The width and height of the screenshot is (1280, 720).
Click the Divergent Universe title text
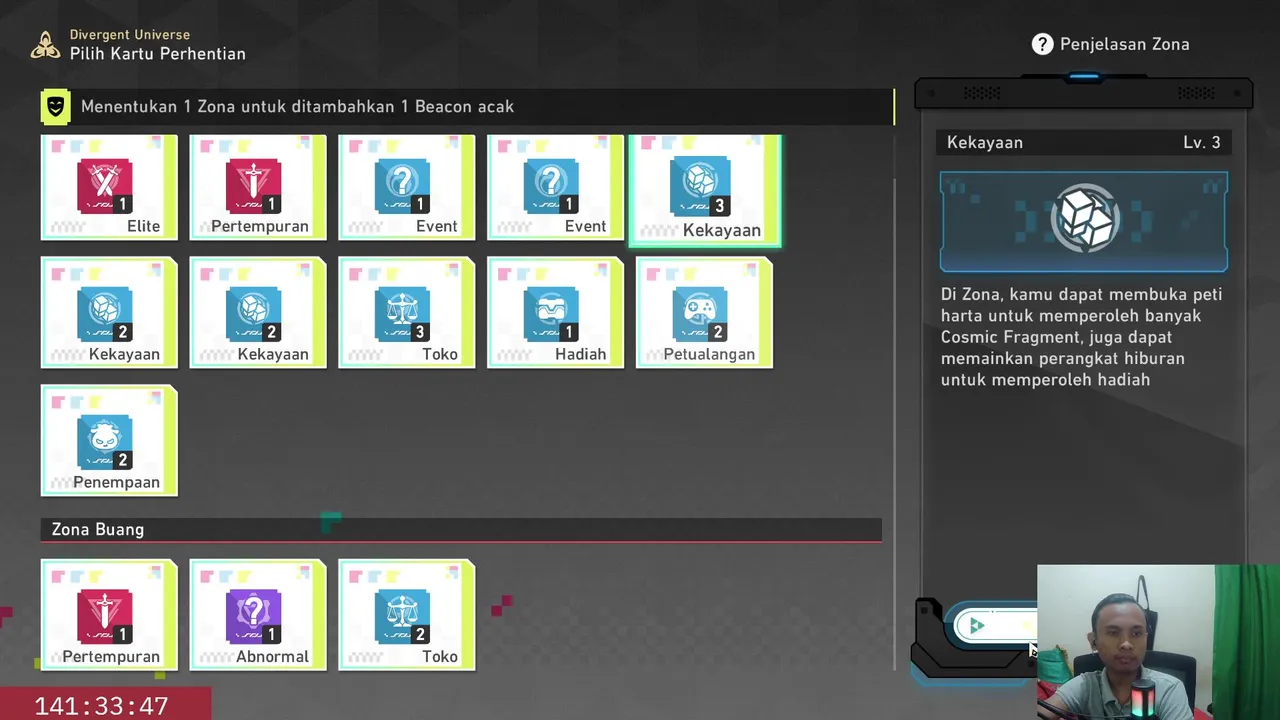(130, 35)
